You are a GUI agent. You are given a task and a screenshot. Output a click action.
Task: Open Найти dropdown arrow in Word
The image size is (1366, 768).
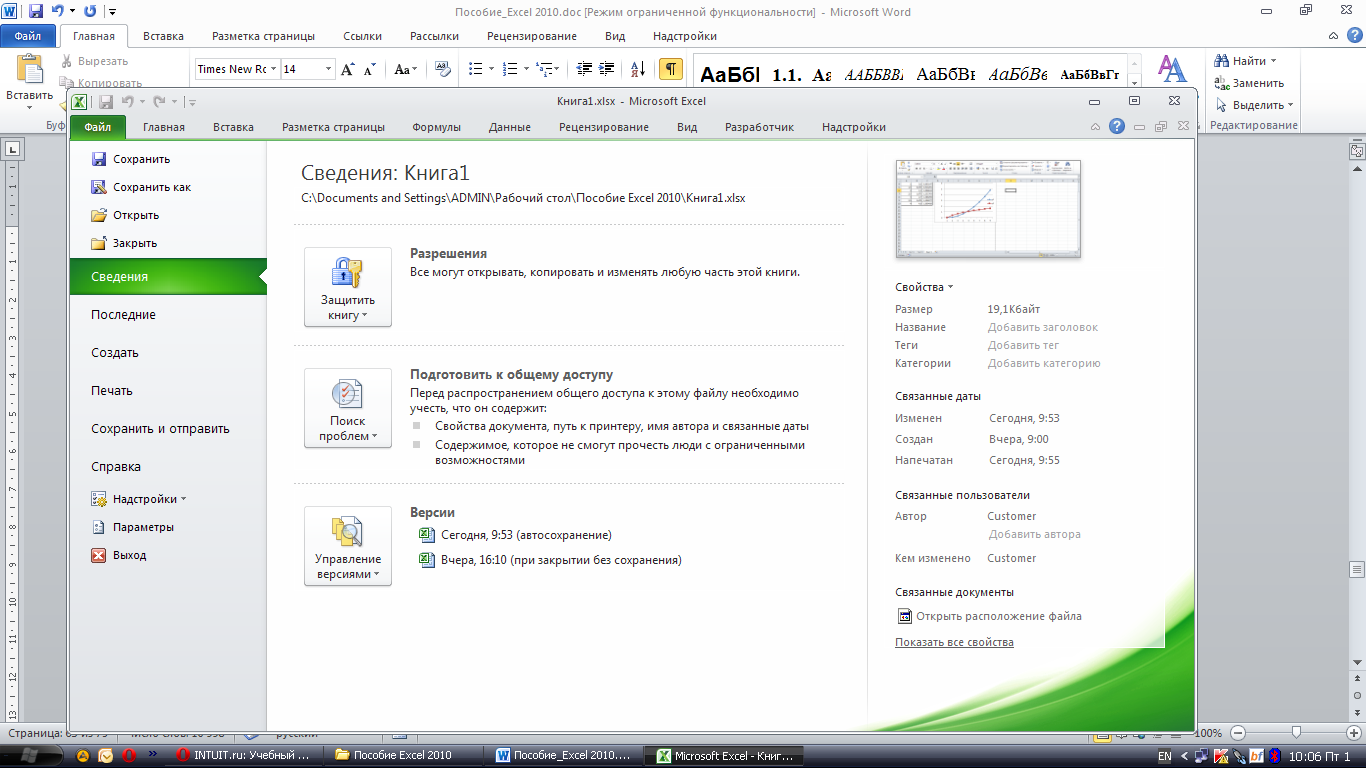point(1274,61)
